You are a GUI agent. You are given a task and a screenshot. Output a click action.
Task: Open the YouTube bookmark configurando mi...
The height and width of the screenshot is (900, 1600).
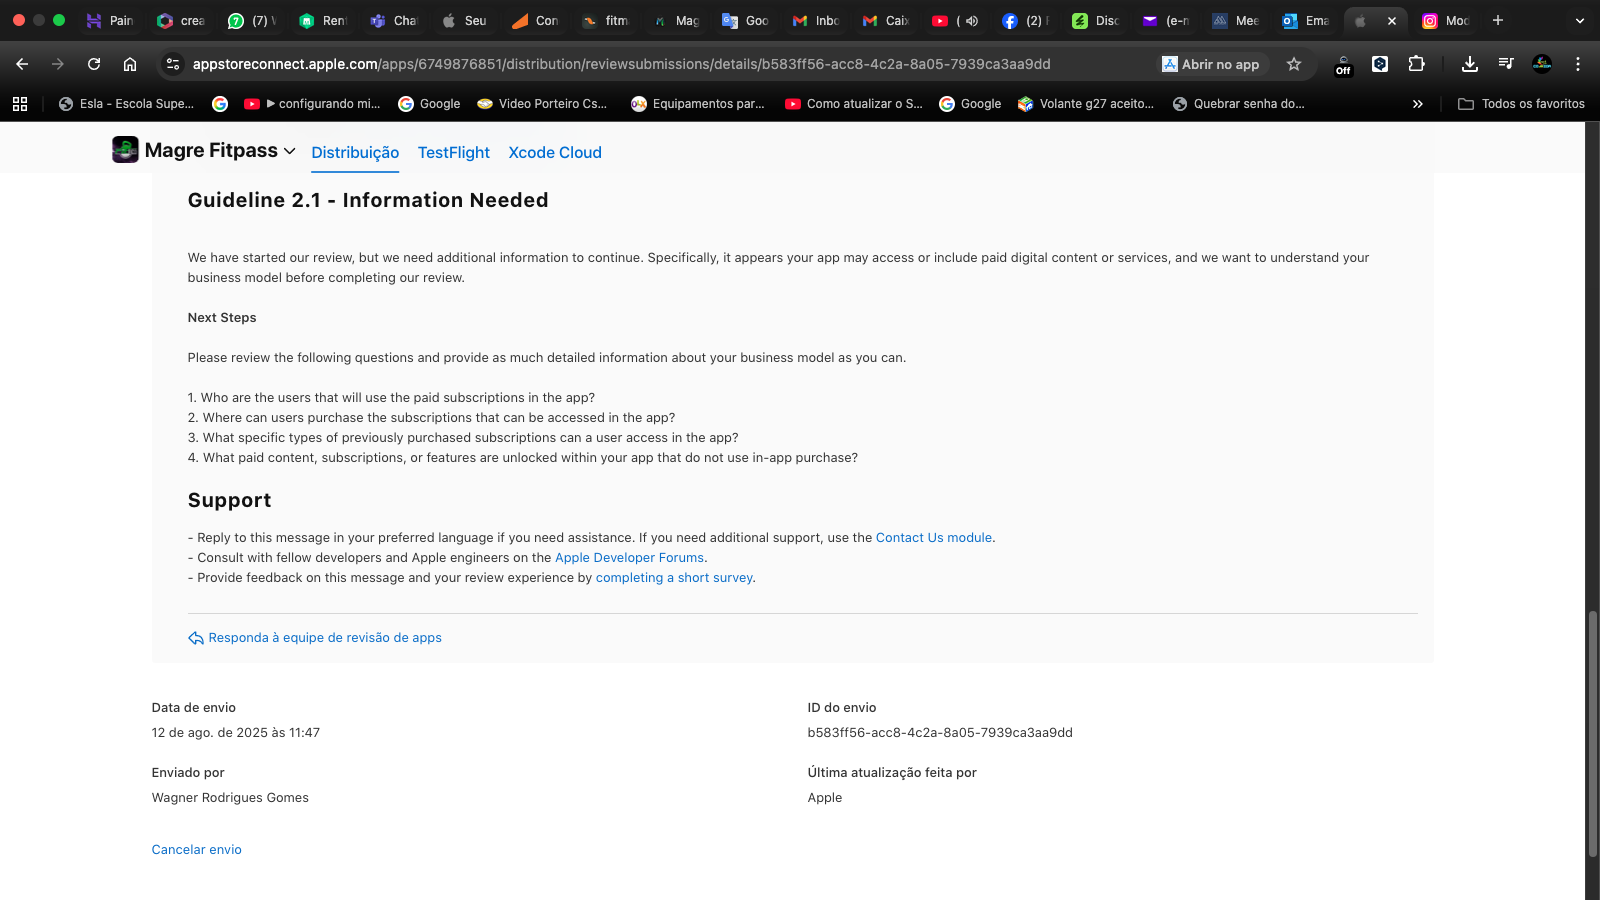312,104
